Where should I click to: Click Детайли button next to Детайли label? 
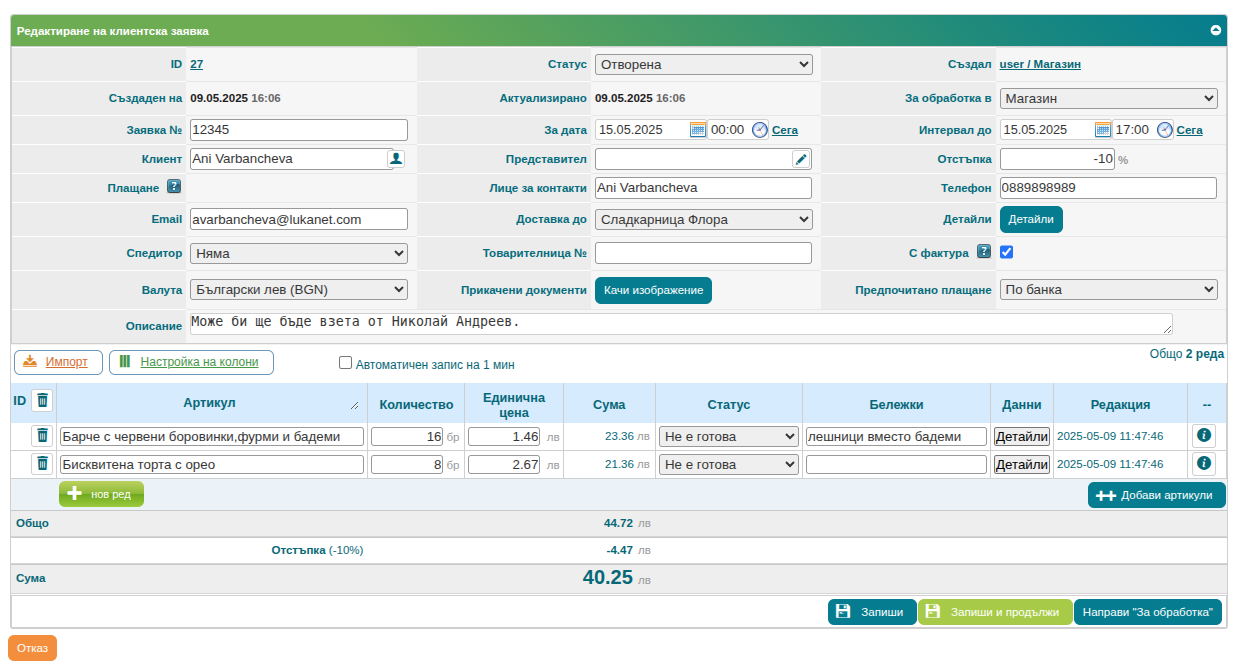[x=1031, y=219]
